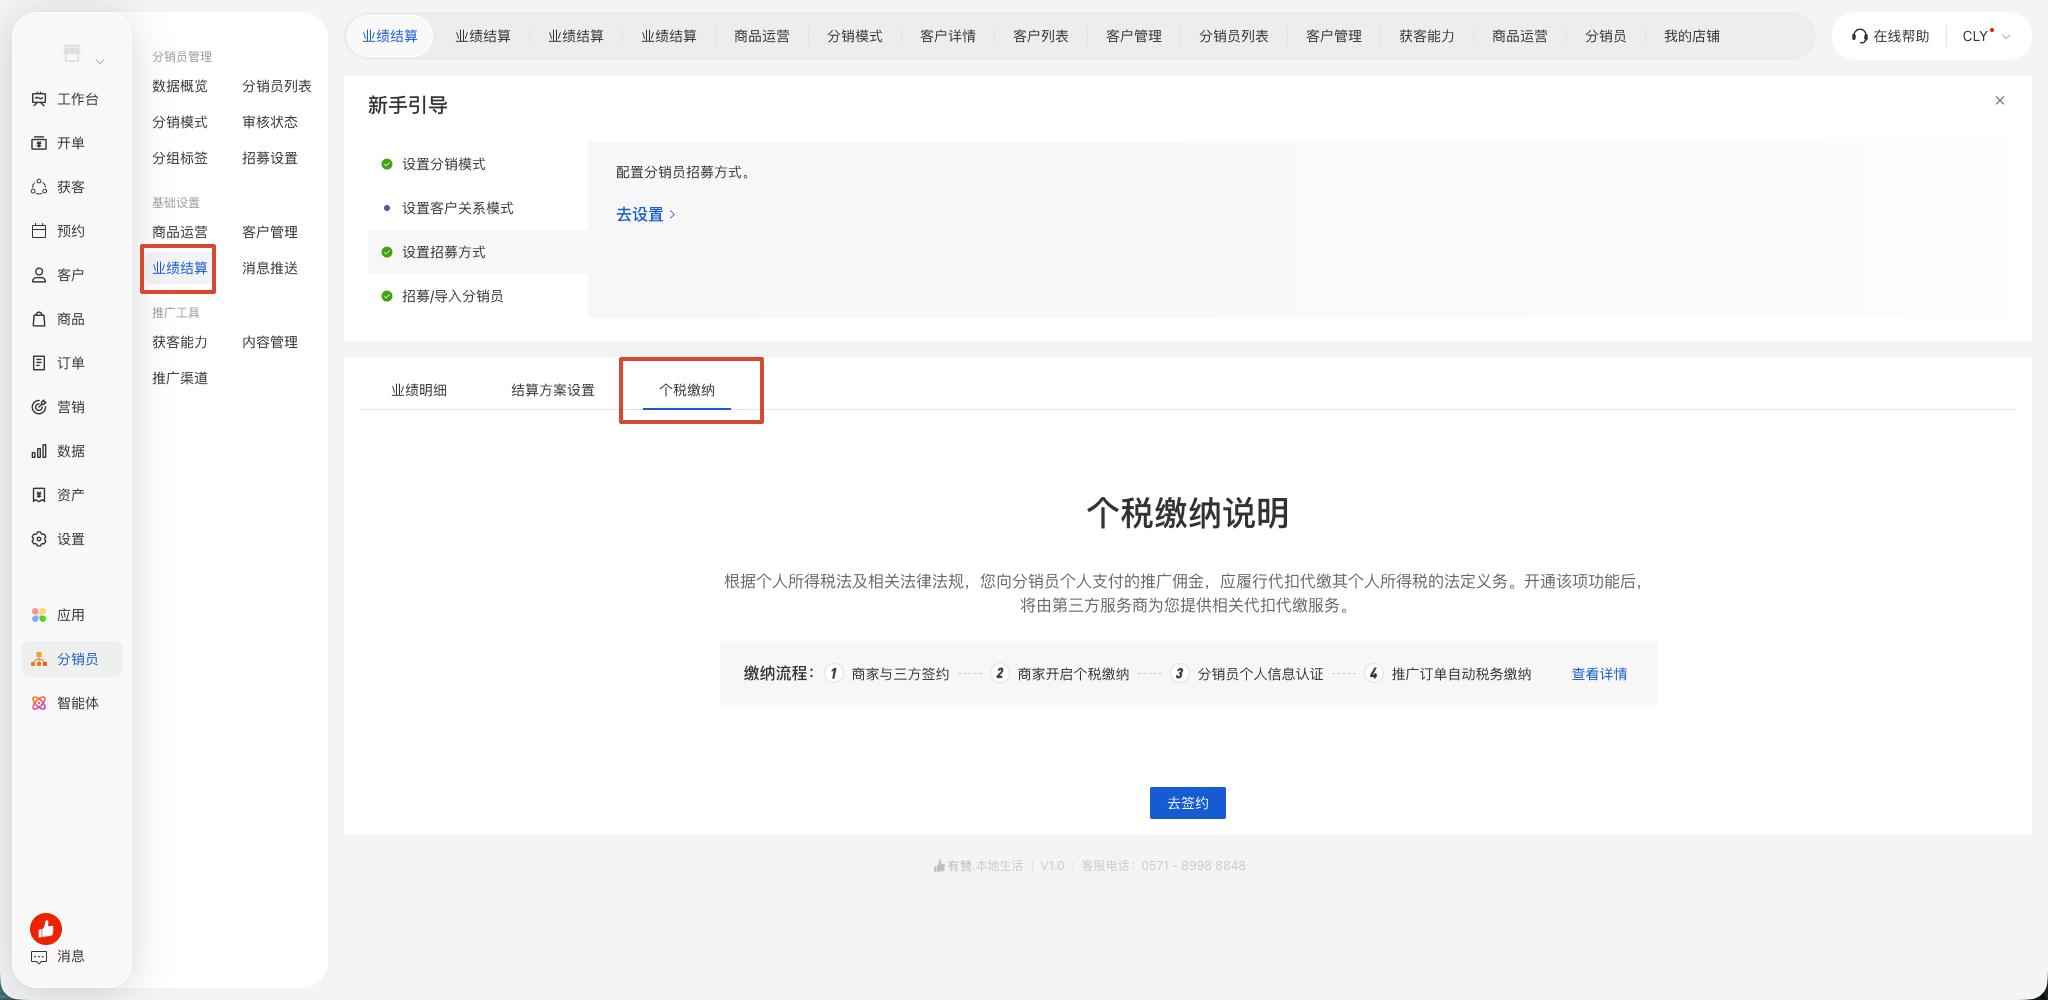Open the 客户详情 top tab
Viewport: 2048px width, 1000px height.
coord(948,36)
